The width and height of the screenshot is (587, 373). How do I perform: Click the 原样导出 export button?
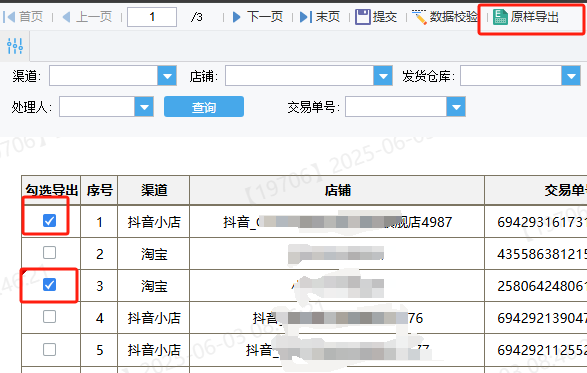(526, 17)
